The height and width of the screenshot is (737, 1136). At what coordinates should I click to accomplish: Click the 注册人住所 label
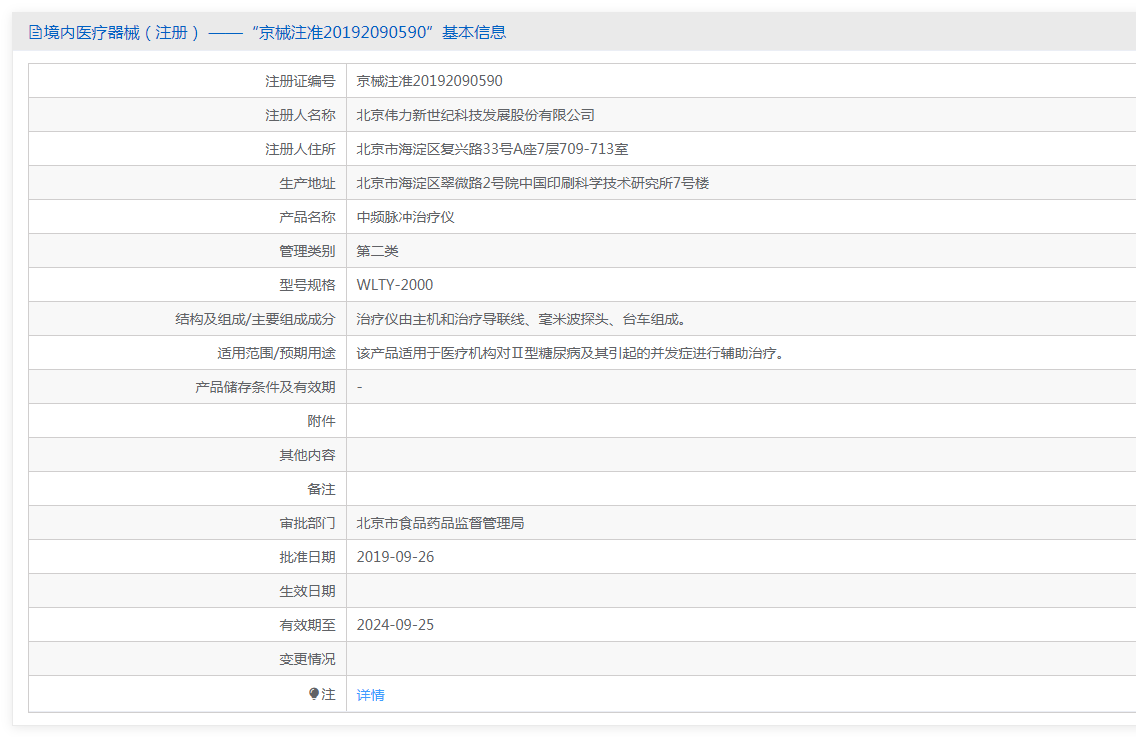point(300,149)
